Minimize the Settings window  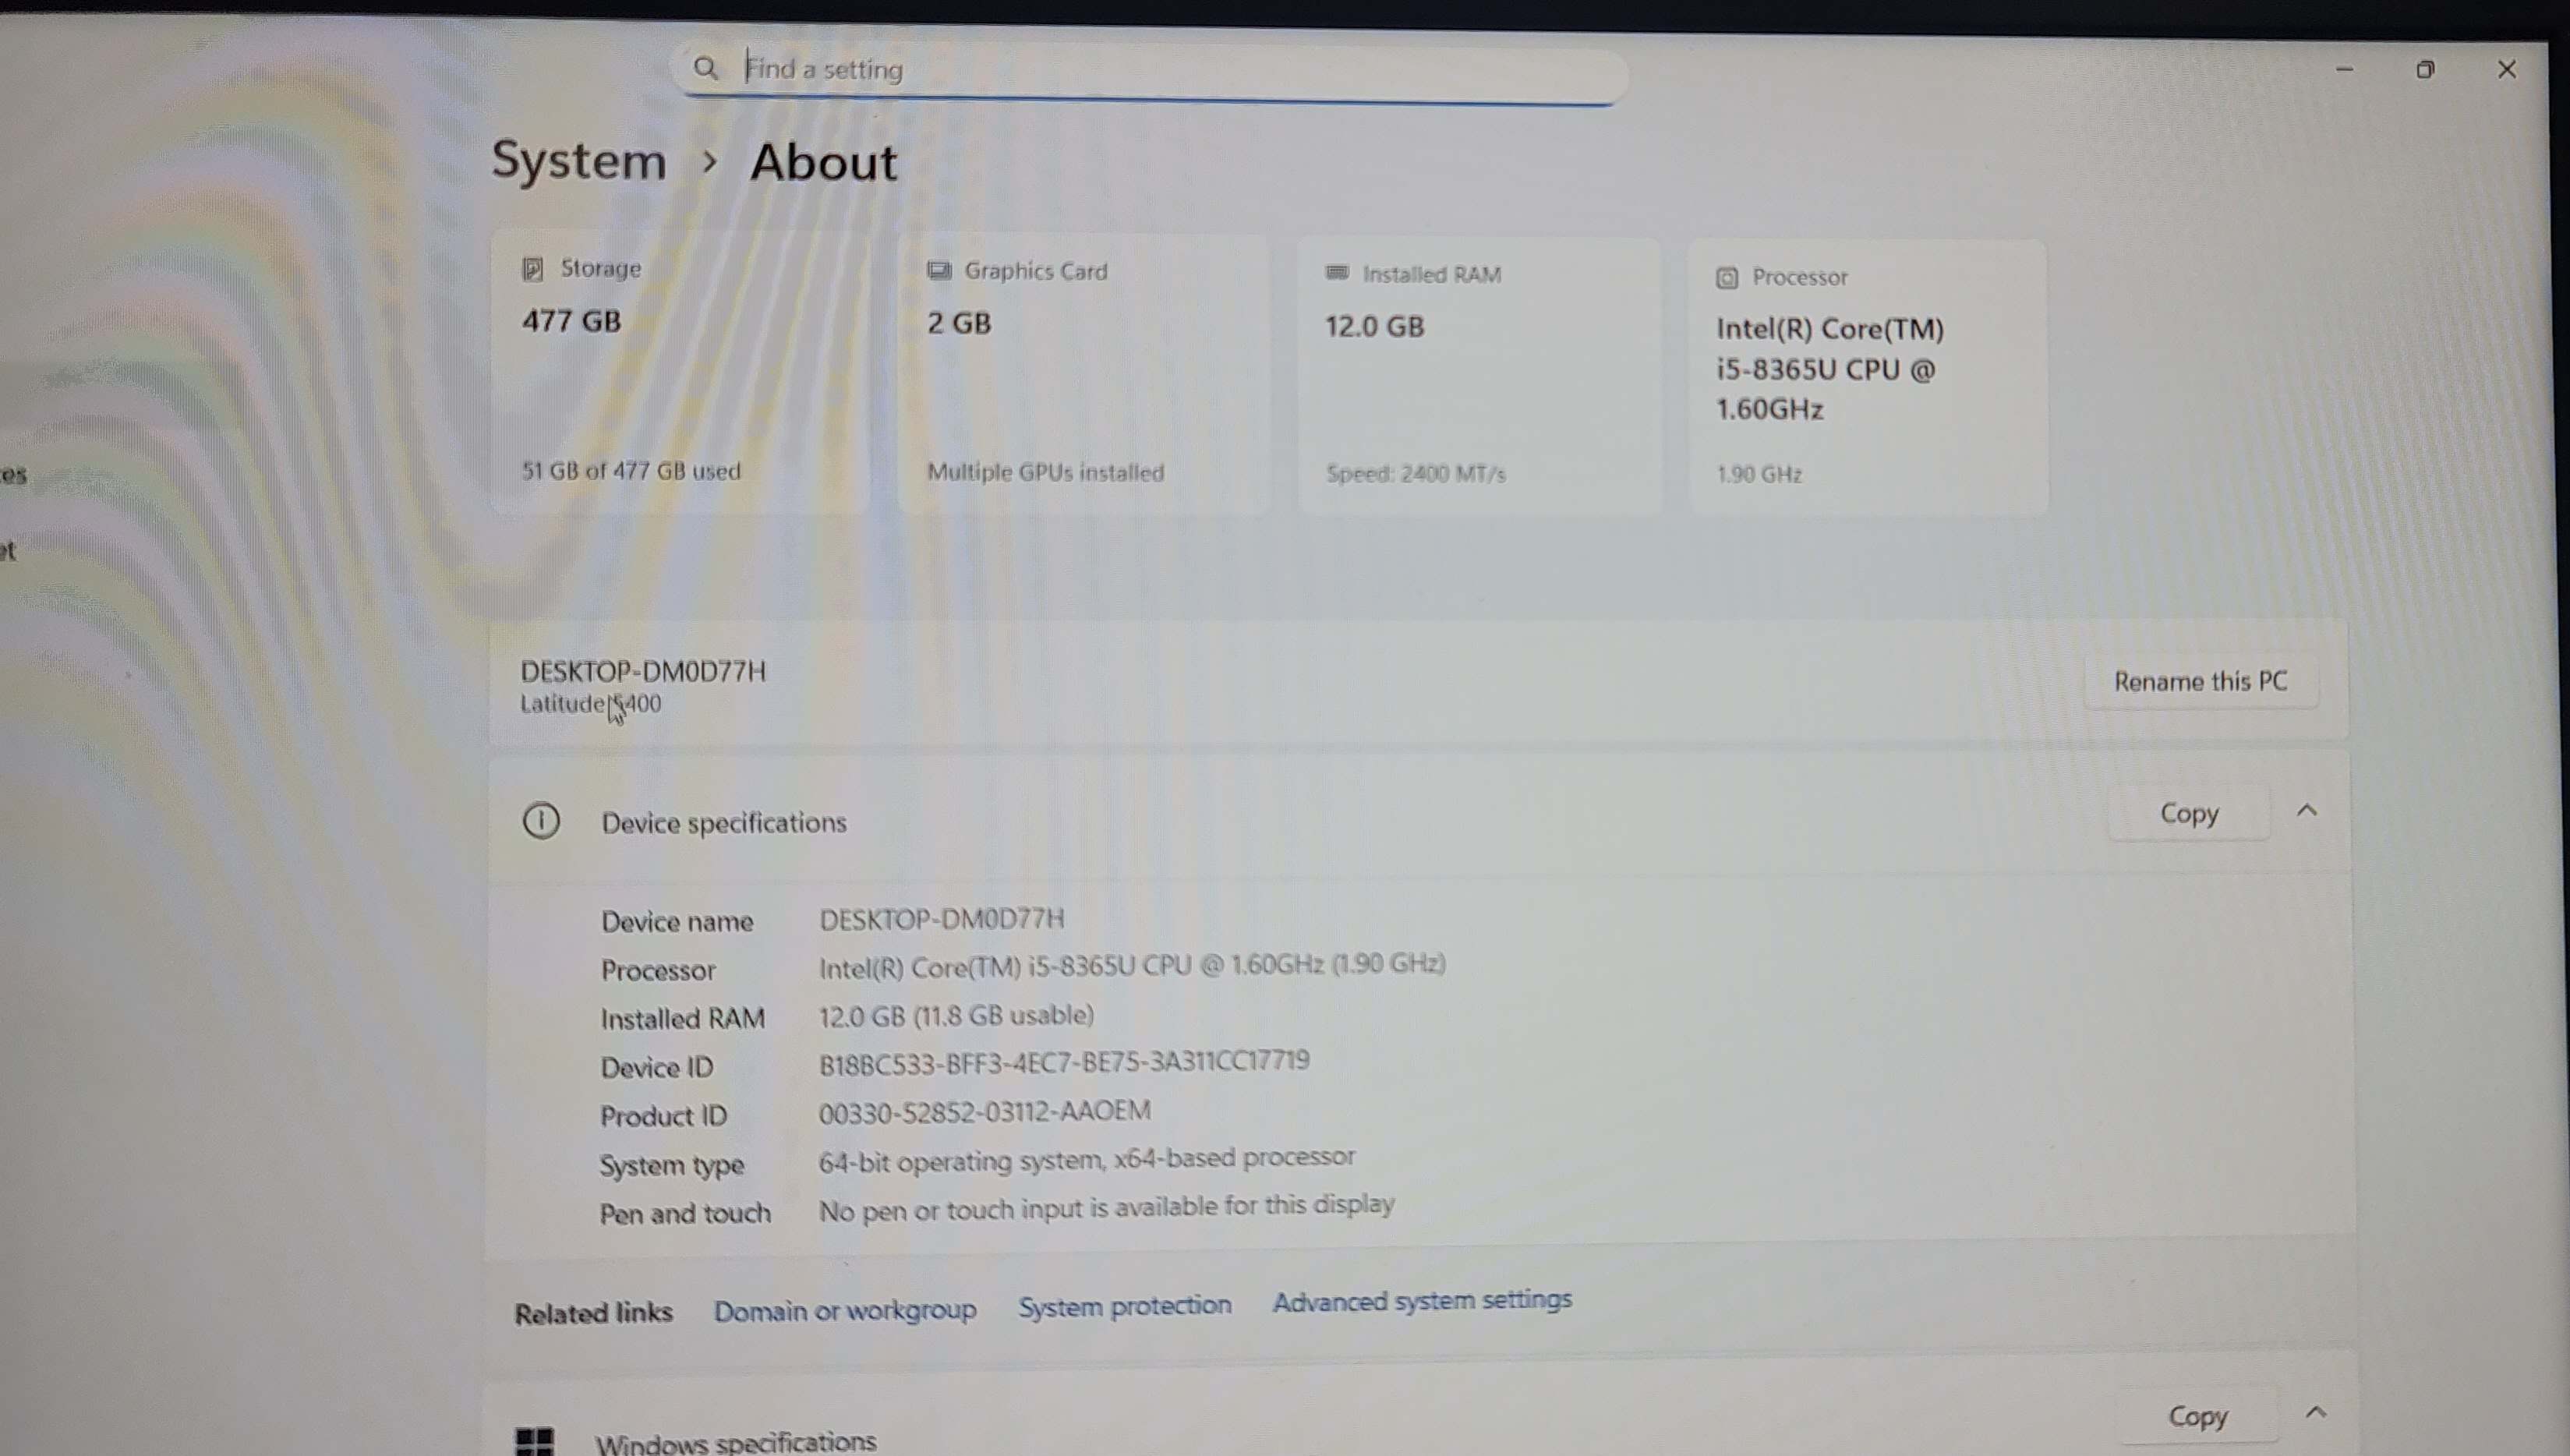(2345, 69)
